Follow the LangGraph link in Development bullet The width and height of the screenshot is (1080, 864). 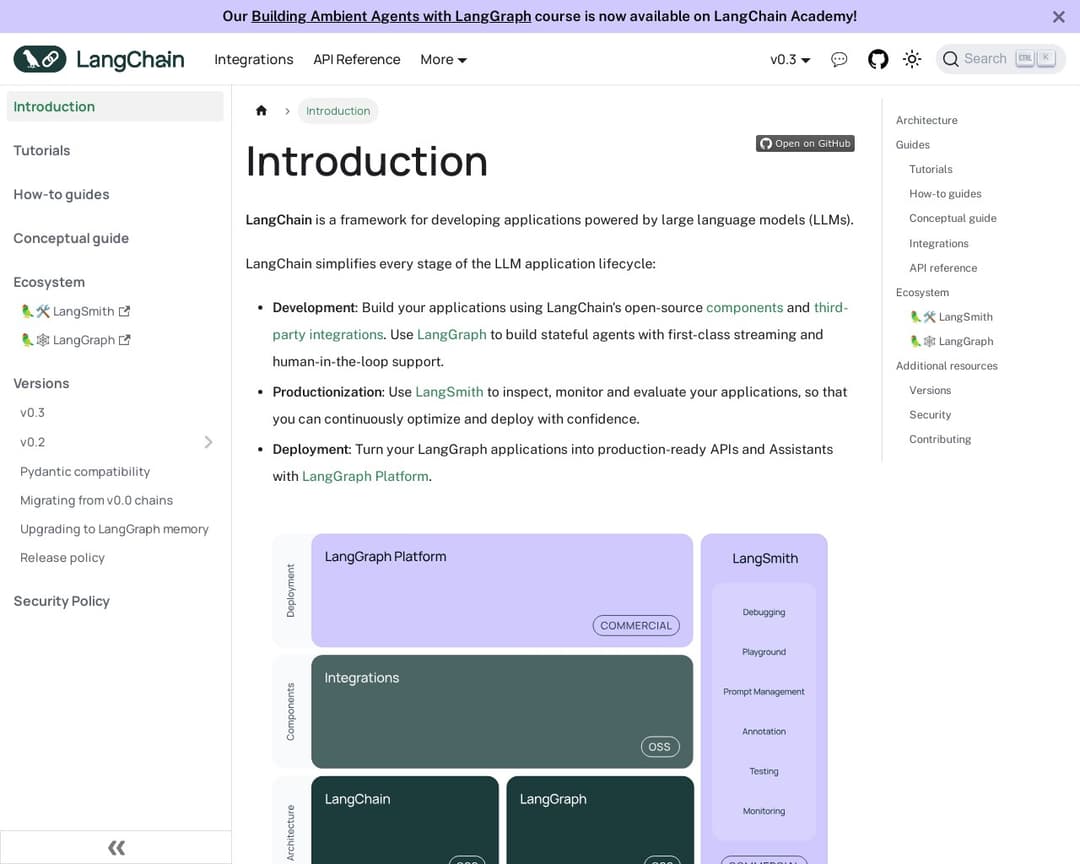(452, 334)
